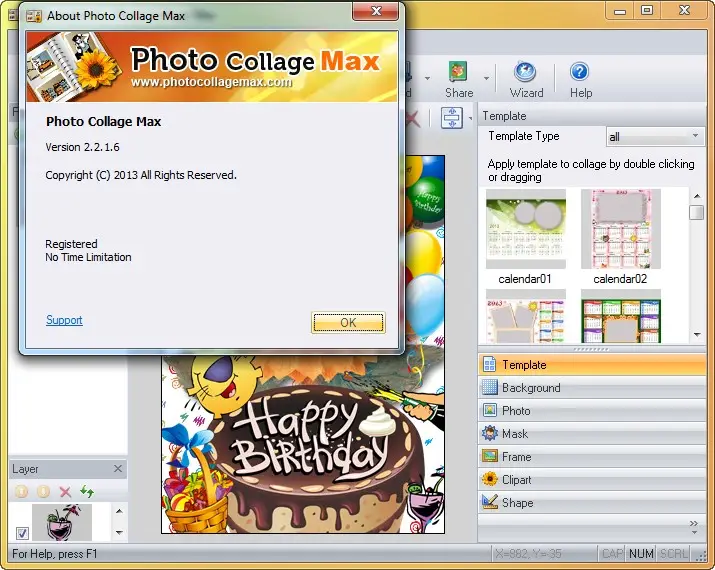Screen dimensions: 715x570
Task: Click the 'Version 2.2.1.6' text
Action: (83, 147)
